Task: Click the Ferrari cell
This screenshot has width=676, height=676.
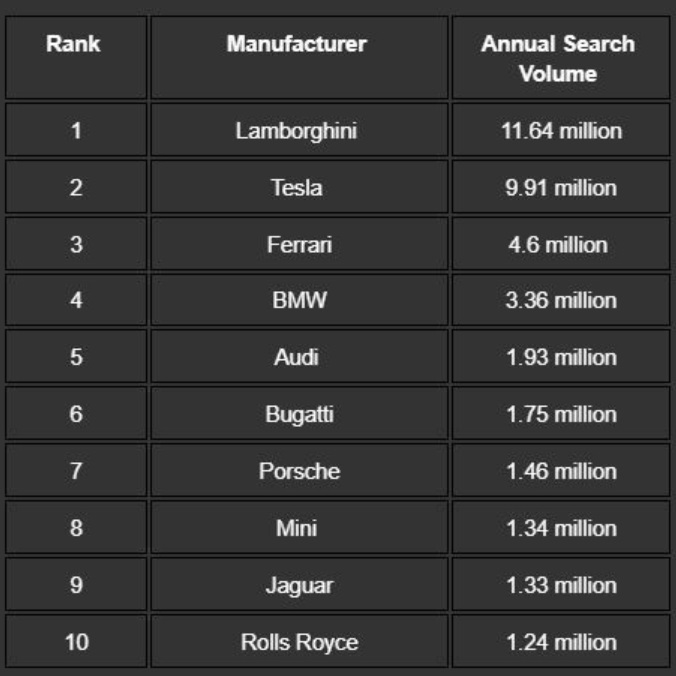Action: click(297, 244)
